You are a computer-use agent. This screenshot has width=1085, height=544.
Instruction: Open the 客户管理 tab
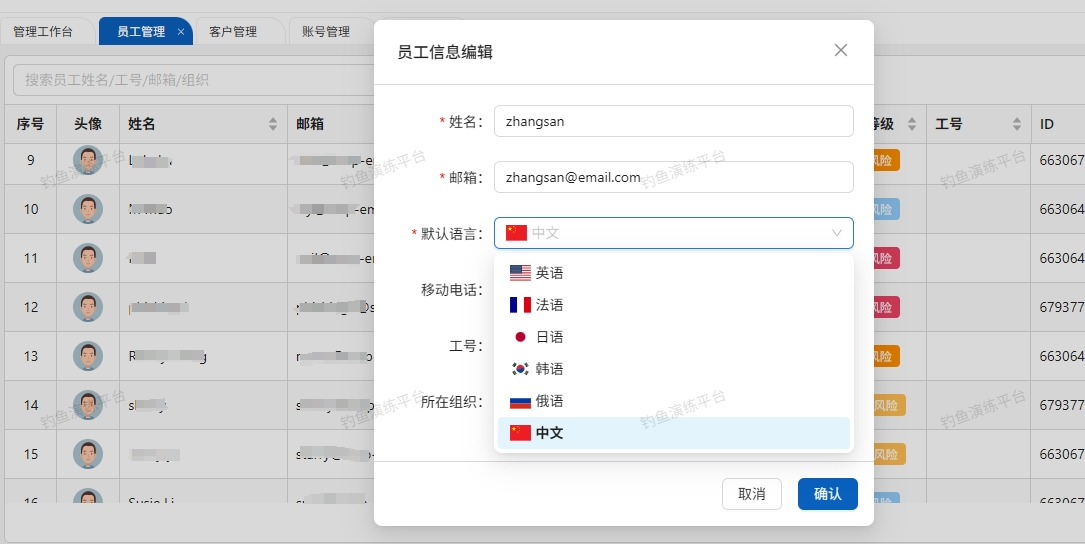(233, 32)
